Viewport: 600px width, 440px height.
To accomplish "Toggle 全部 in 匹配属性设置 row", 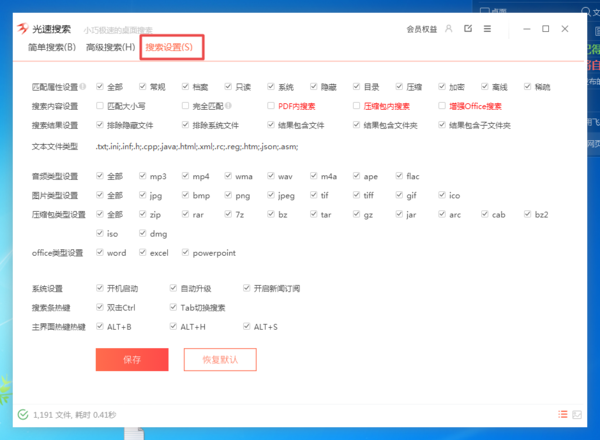I will [x=100, y=86].
